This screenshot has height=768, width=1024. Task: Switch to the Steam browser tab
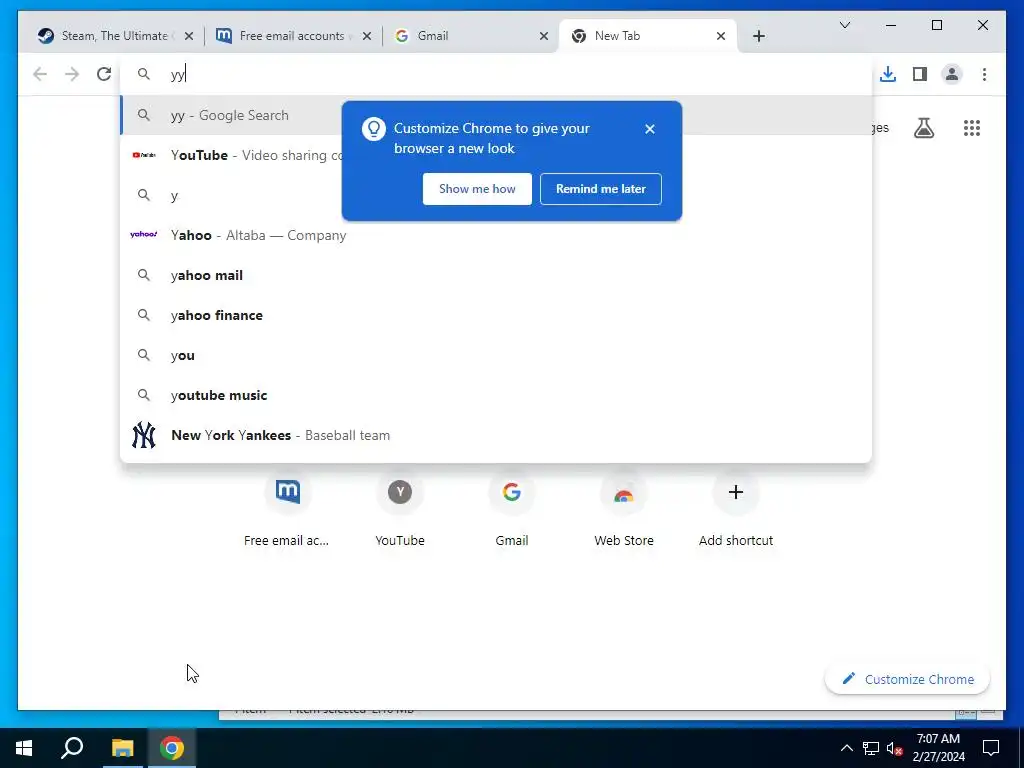114,36
